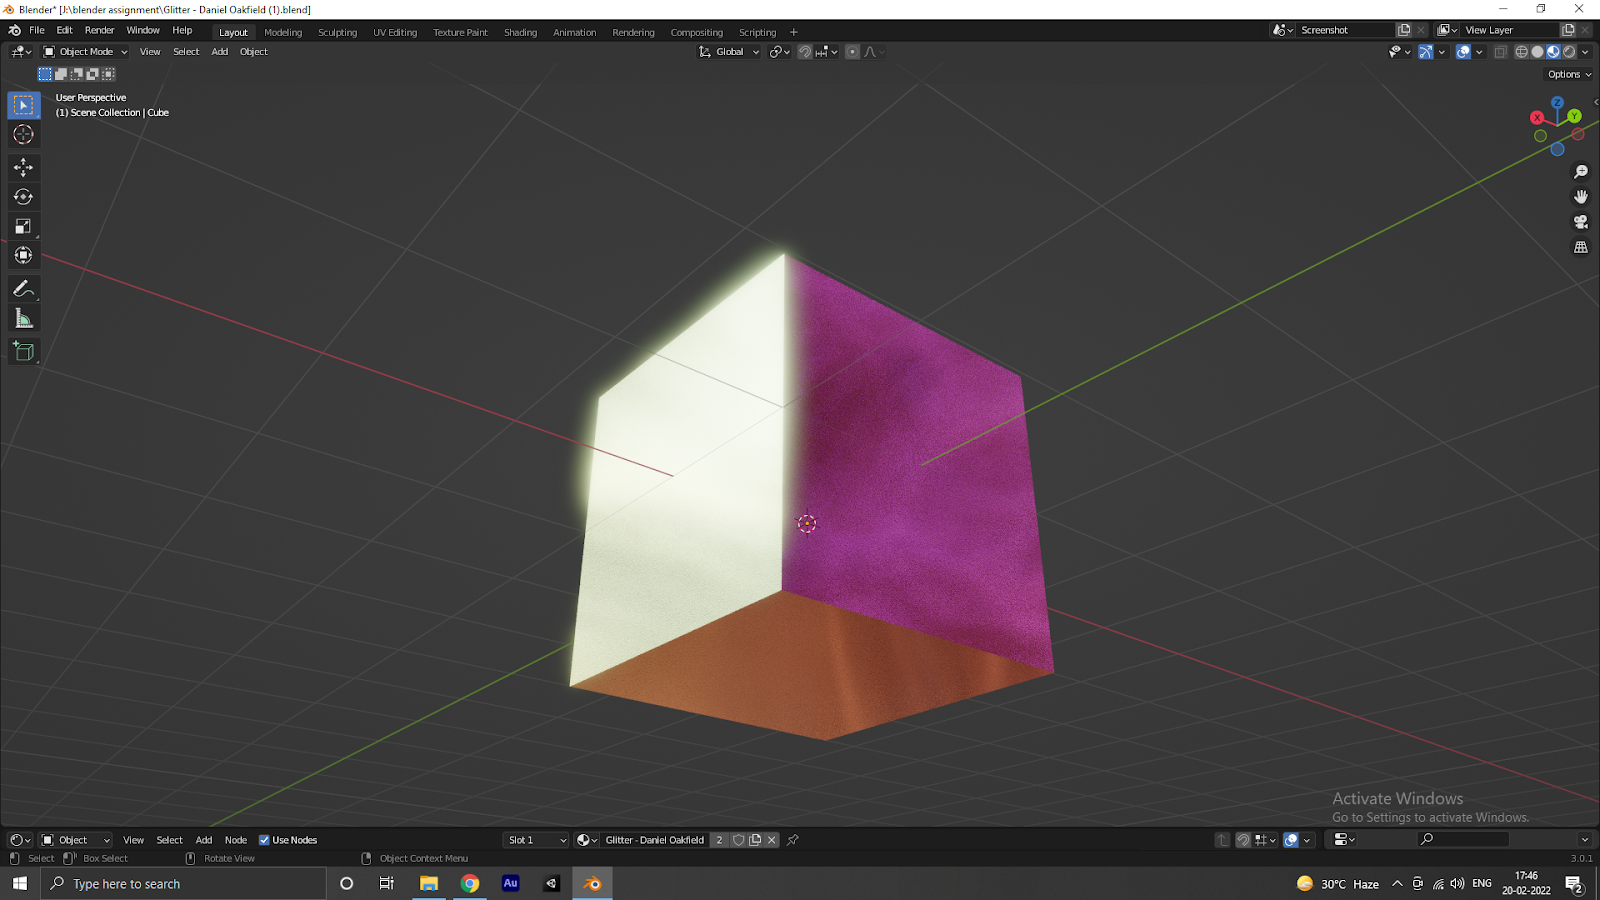The image size is (1600, 900).
Task: Open the Render menu
Action: [x=99, y=30]
